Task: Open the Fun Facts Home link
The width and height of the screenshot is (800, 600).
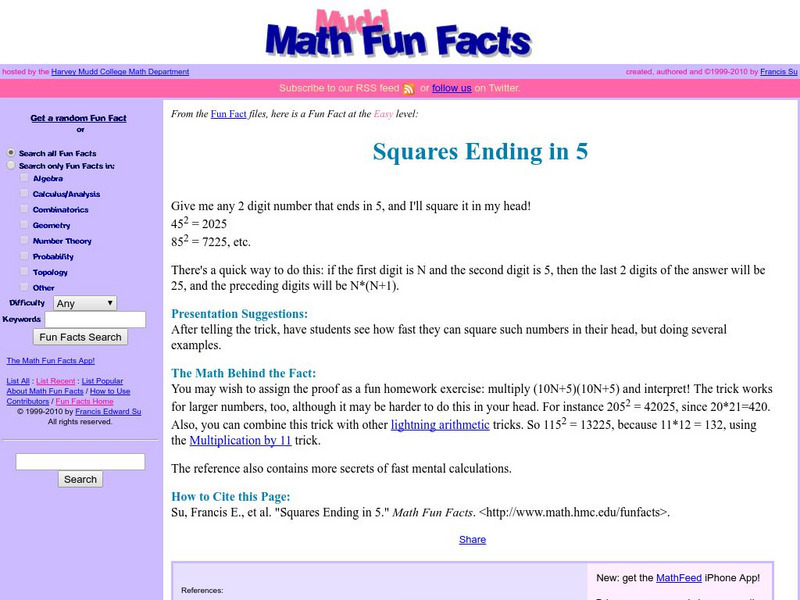Action: point(84,402)
